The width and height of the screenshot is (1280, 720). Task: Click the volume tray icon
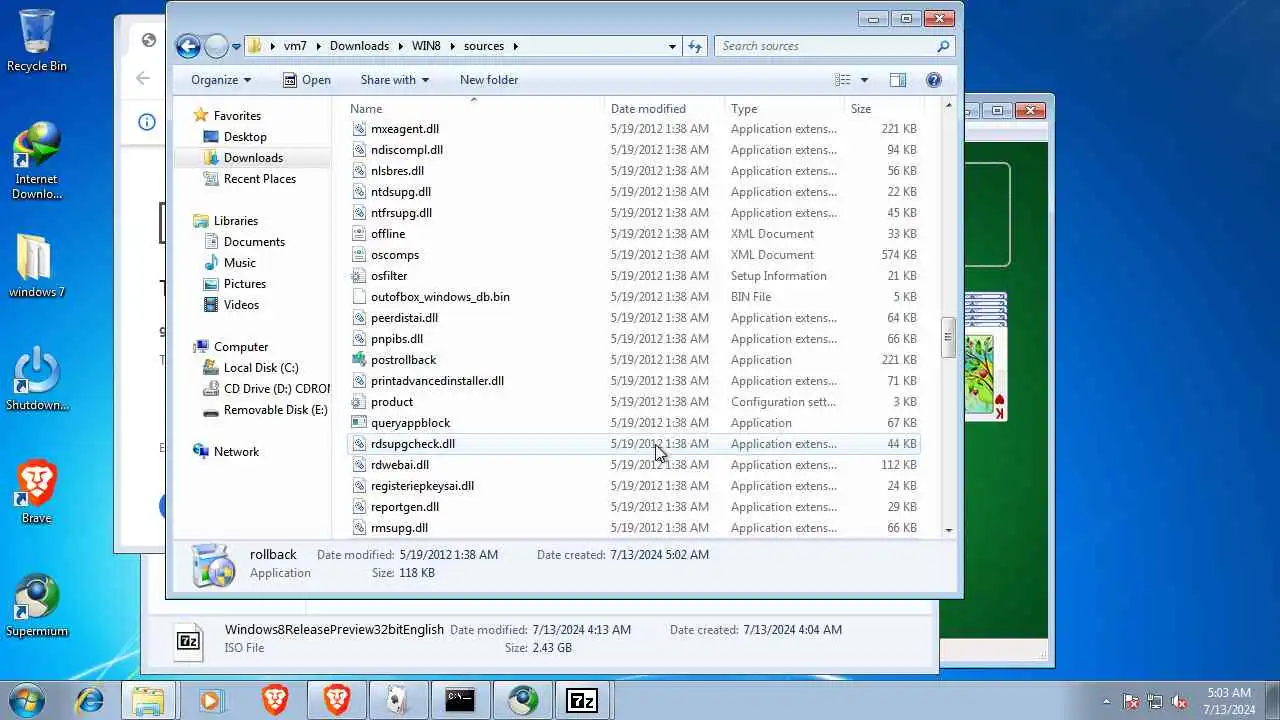click(1179, 702)
